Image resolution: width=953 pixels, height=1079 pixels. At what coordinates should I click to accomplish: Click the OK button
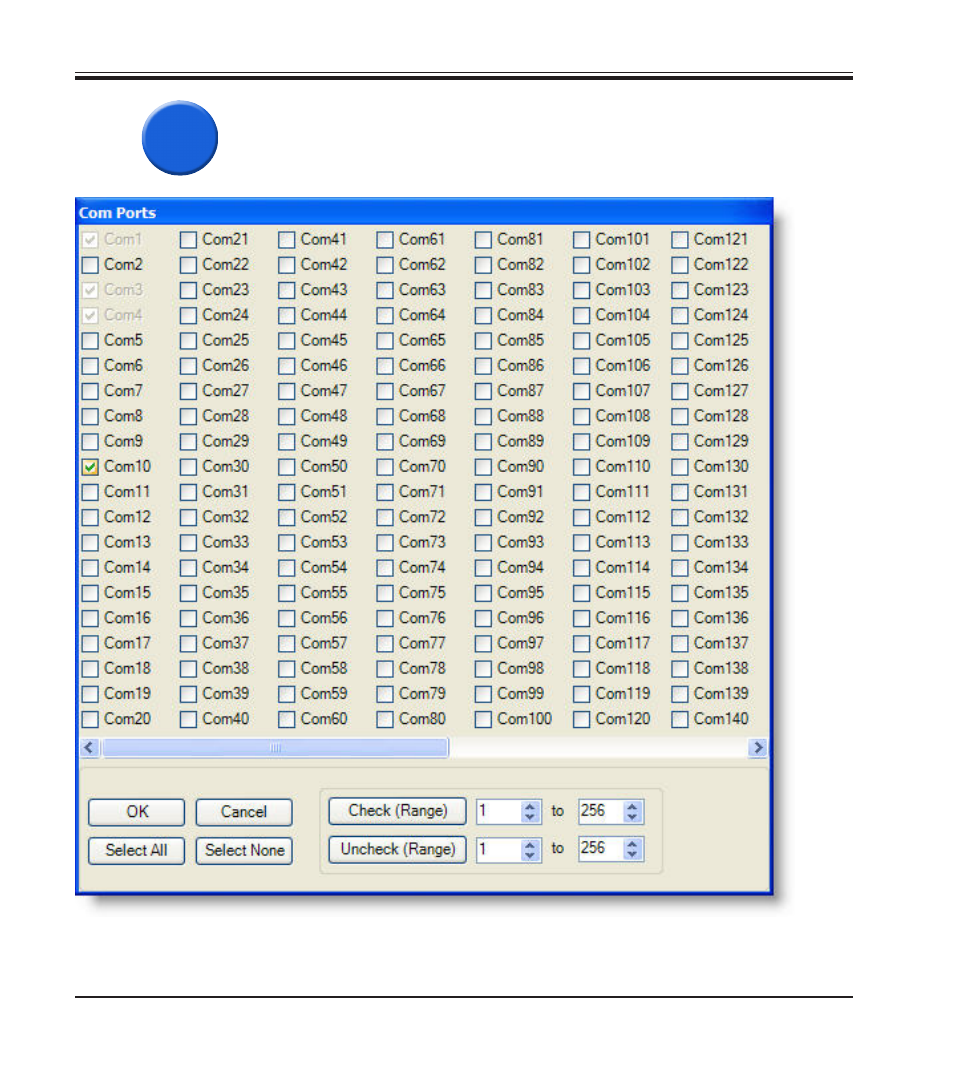[136, 812]
